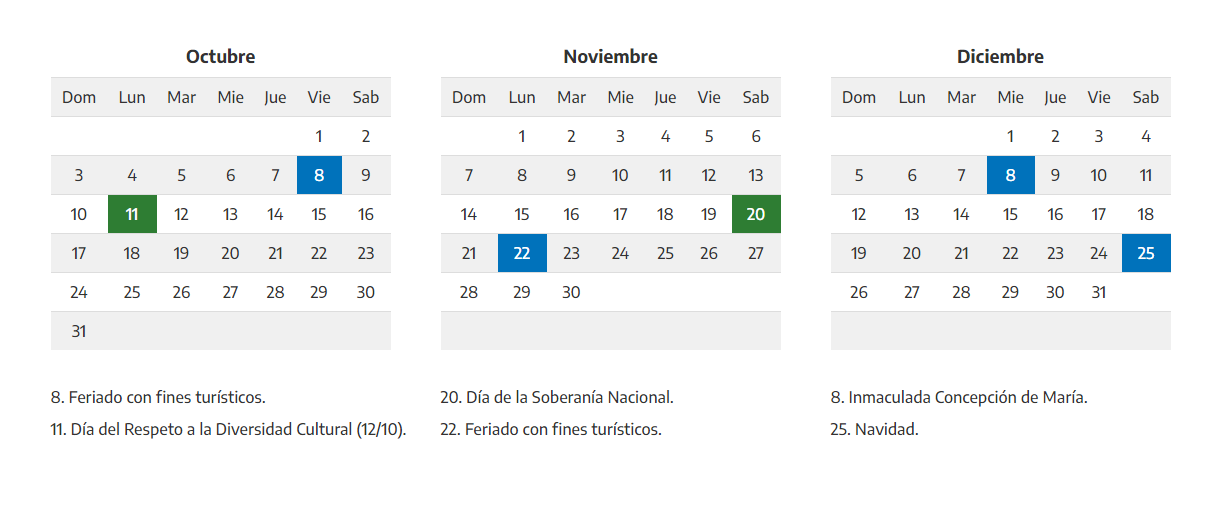Viewport: 1225px width, 519px height.
Task: Click the Noviembre month heading
Action: tap(610, 57)
